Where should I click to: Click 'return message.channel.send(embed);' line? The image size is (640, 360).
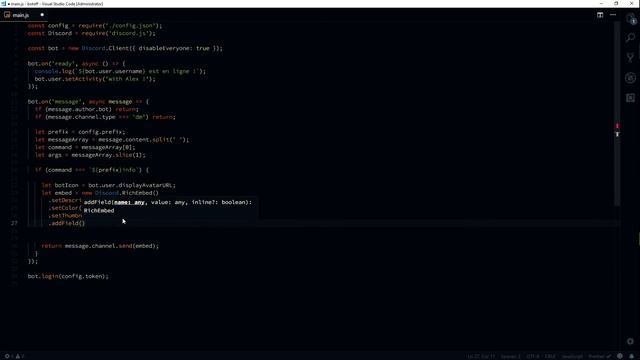100,246
